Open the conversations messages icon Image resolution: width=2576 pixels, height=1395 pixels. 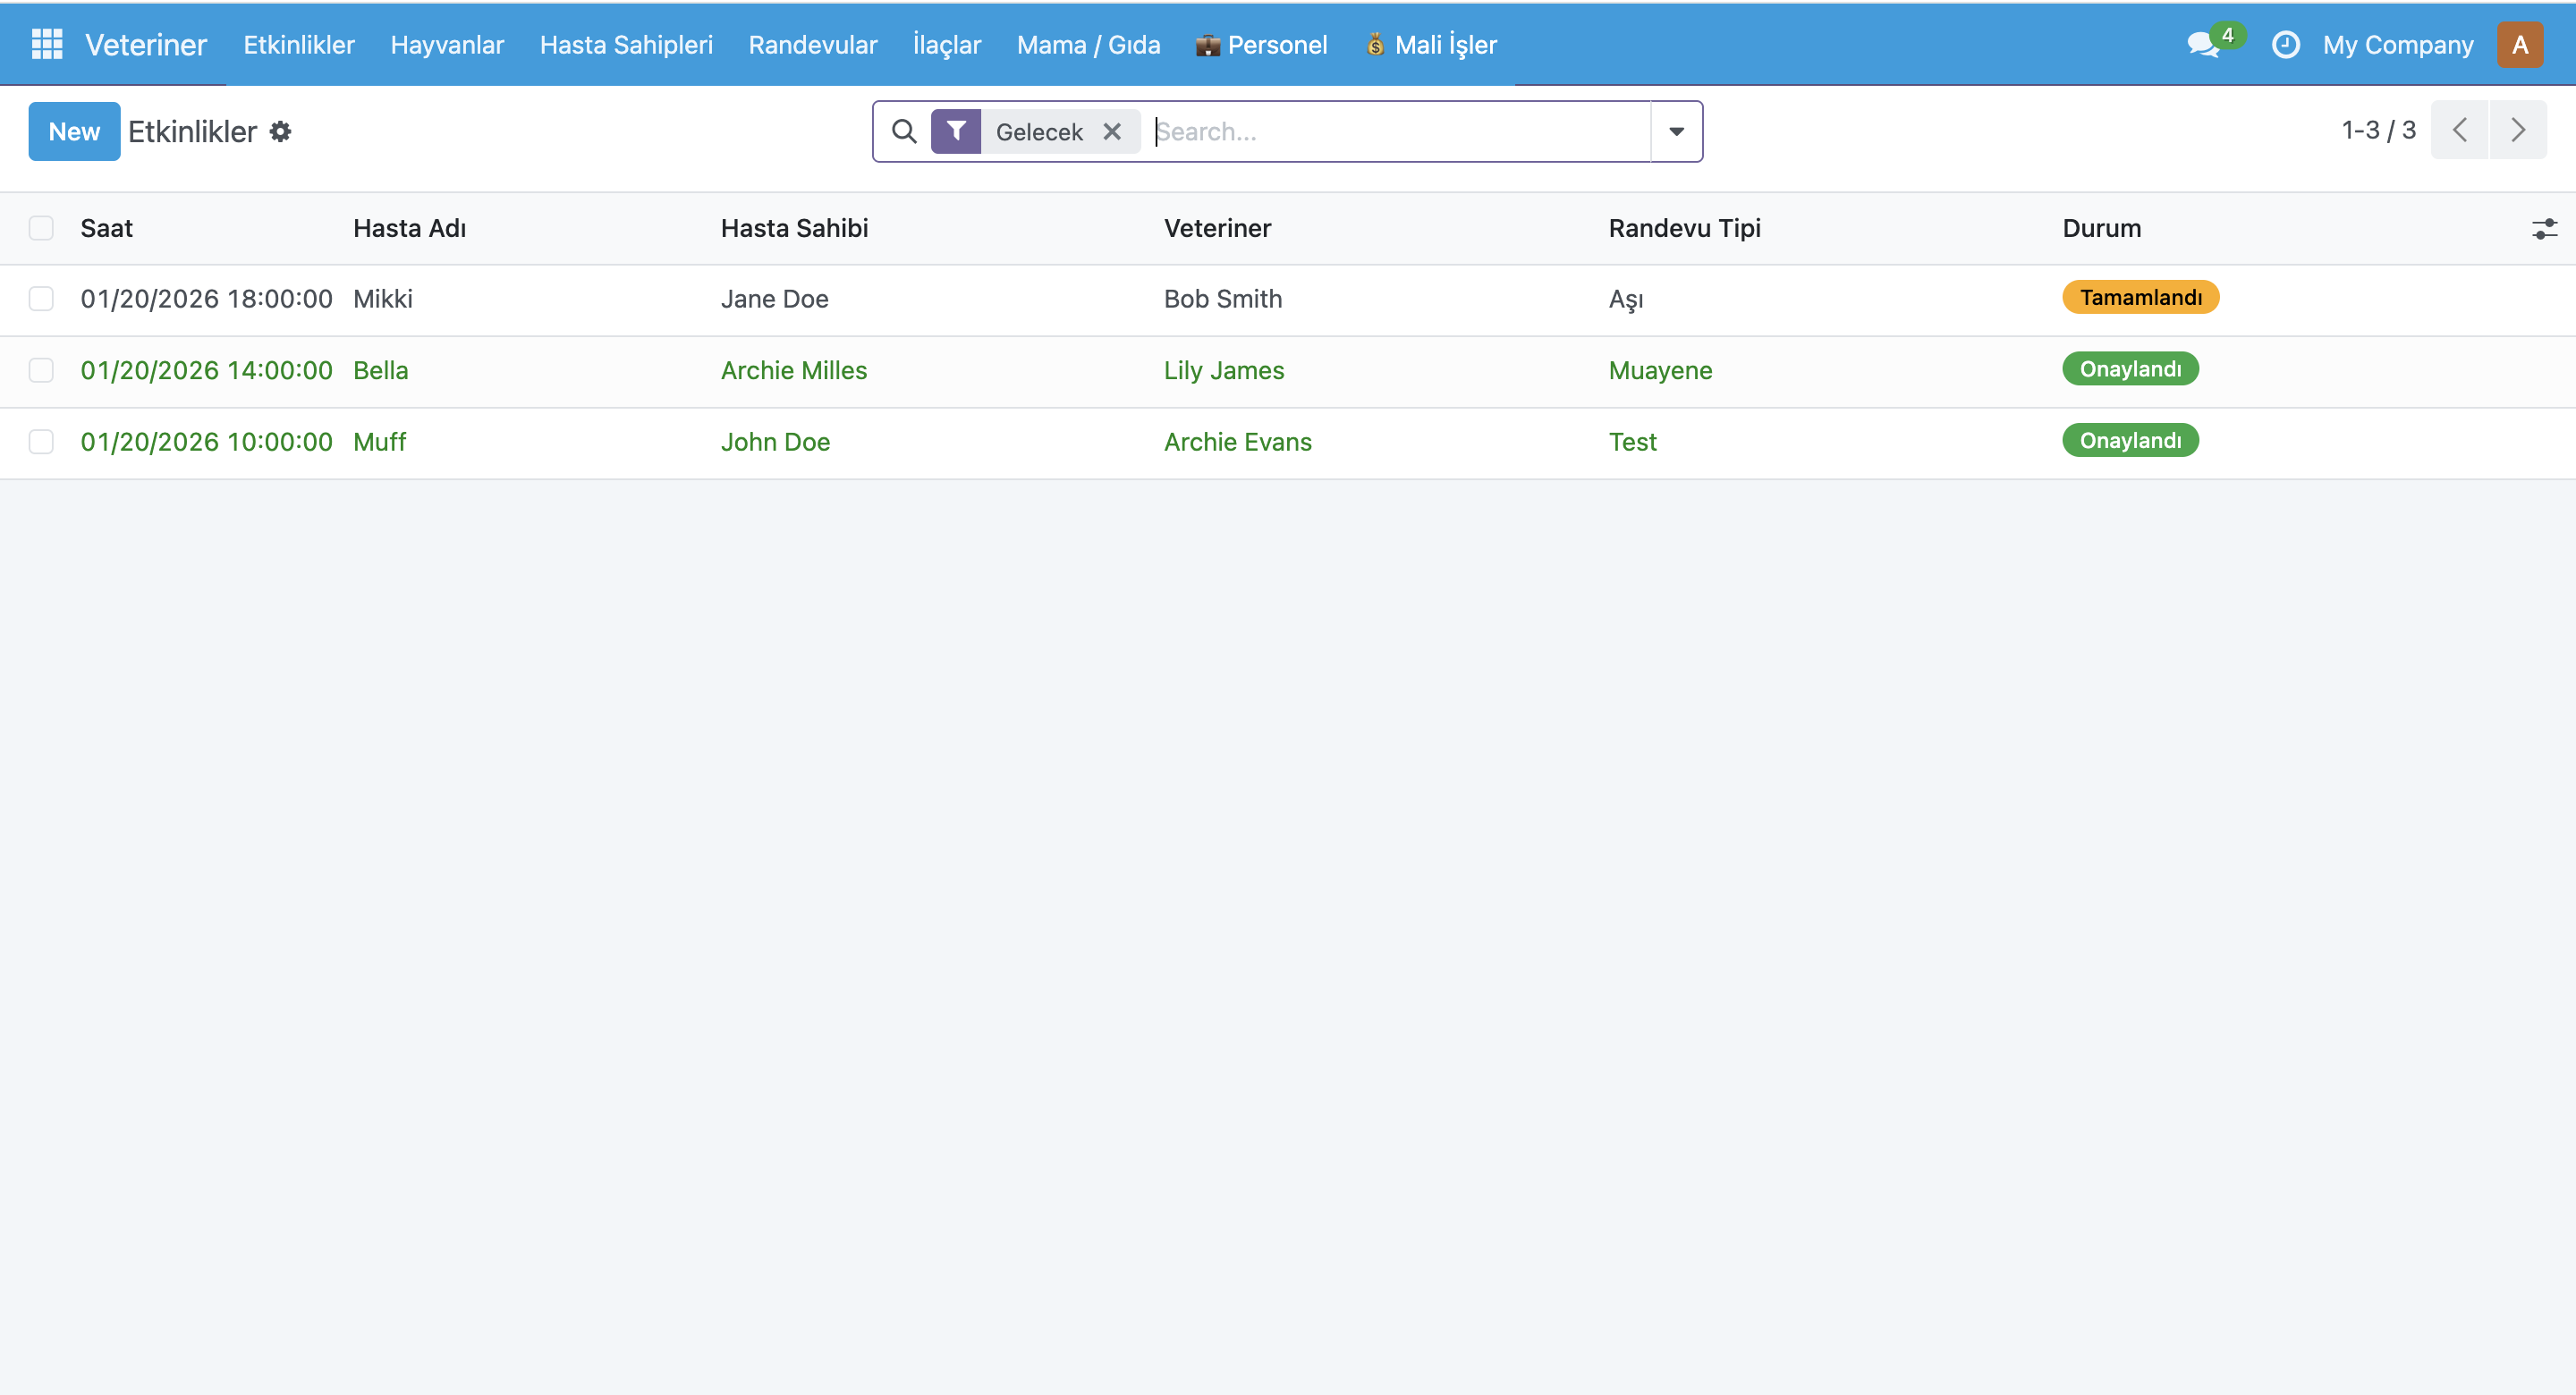[x=2203, y=44]
